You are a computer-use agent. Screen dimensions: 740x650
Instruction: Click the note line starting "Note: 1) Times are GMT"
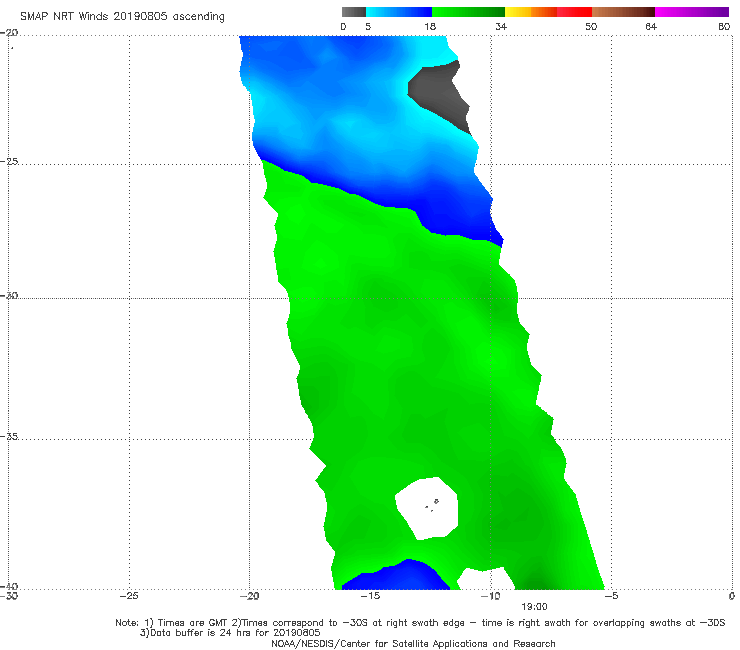(420, 623)
